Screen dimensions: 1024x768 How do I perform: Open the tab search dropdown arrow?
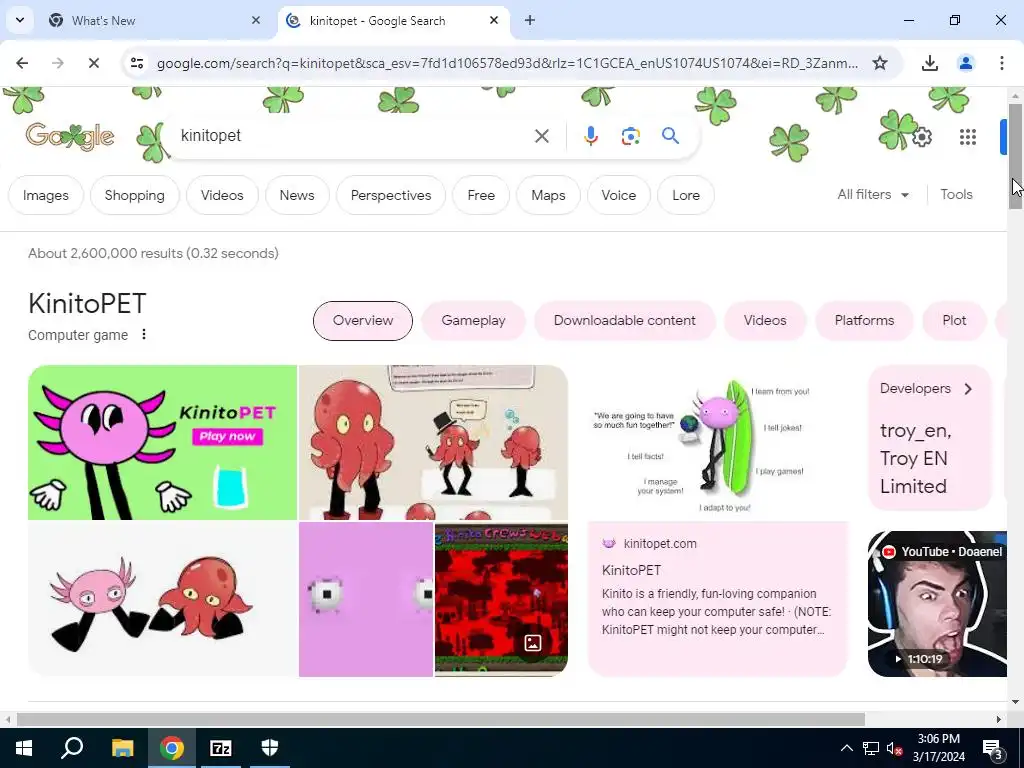click(20, 20)
